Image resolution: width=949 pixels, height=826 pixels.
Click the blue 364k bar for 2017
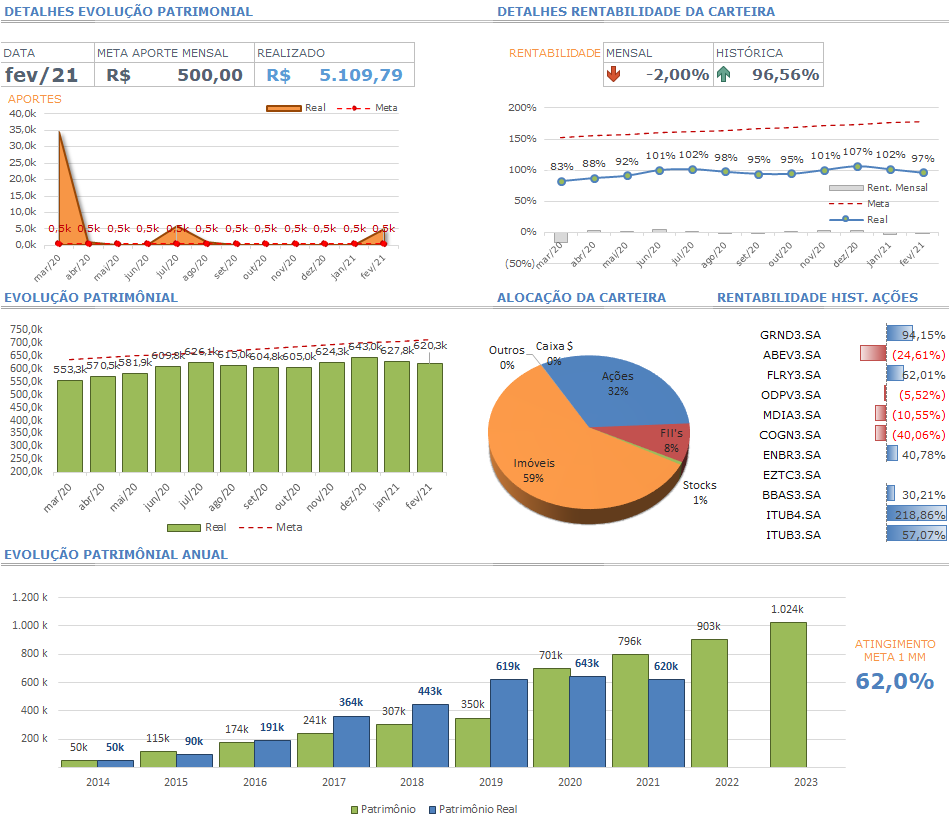[351, 742]
